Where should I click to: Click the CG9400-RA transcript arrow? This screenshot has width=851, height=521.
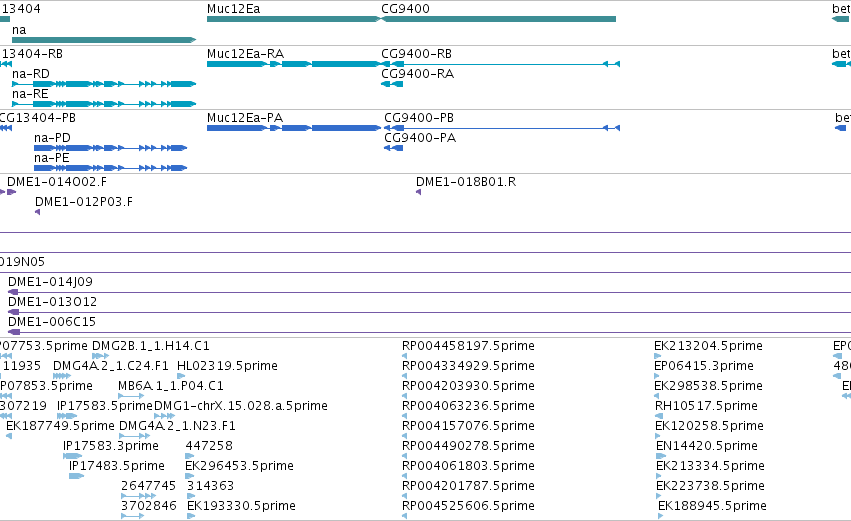[392, 84]
